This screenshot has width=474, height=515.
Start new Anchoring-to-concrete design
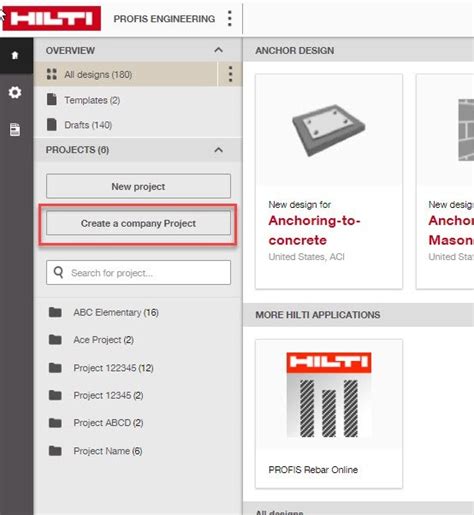tap(329, 181)
